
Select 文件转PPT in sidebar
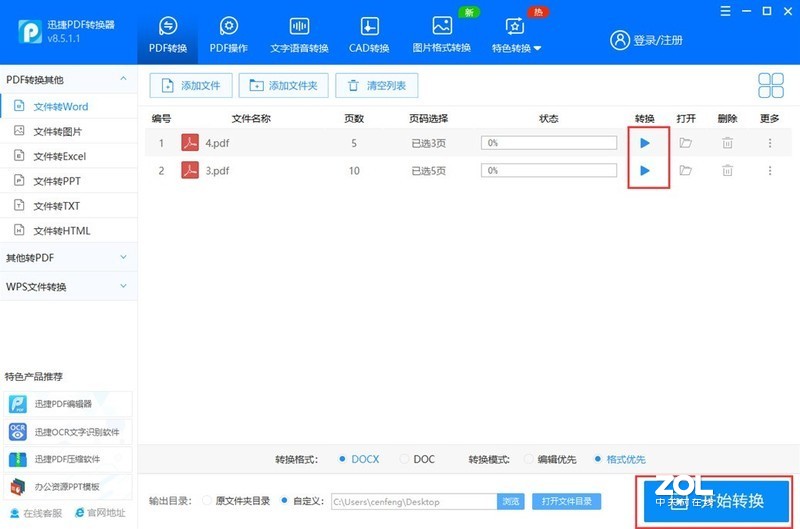click(x=68, y=181)
